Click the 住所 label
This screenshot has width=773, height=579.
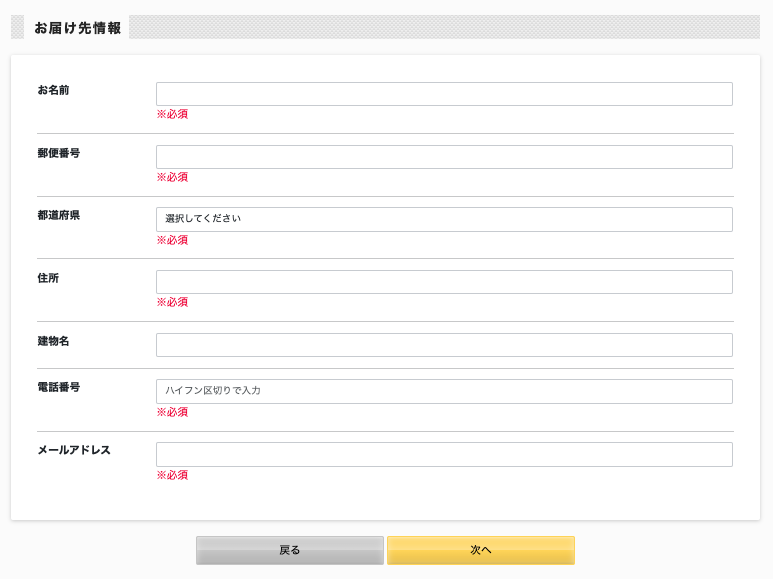click(48, 278)
